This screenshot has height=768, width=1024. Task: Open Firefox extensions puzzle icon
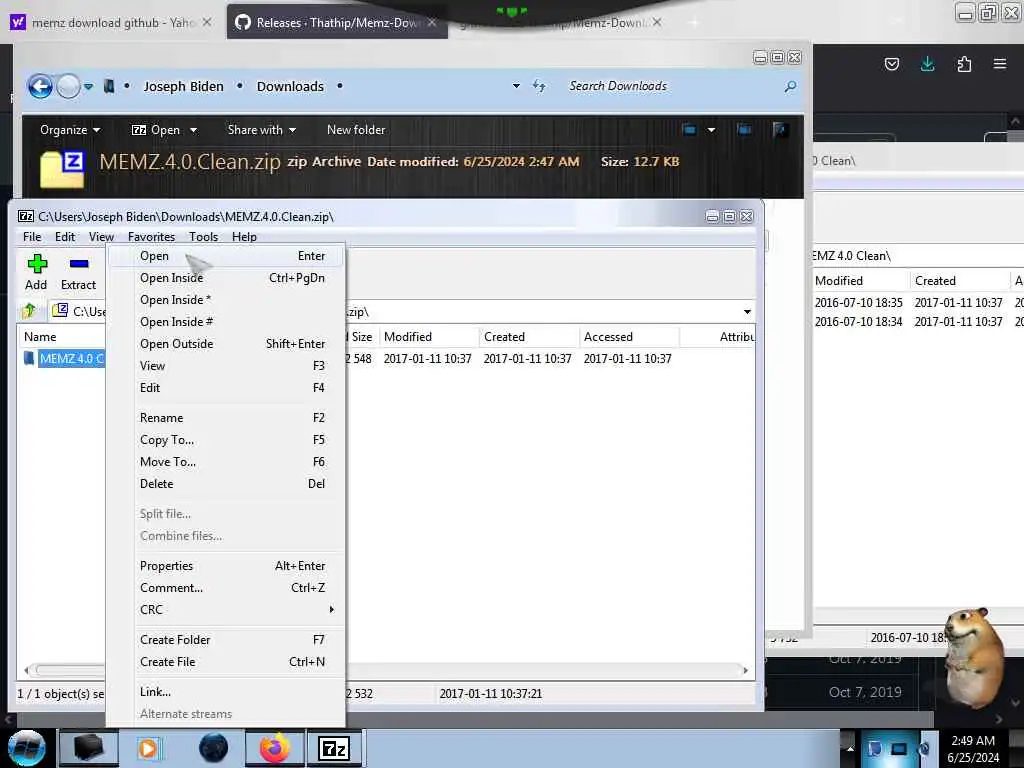tap(964, 64)
